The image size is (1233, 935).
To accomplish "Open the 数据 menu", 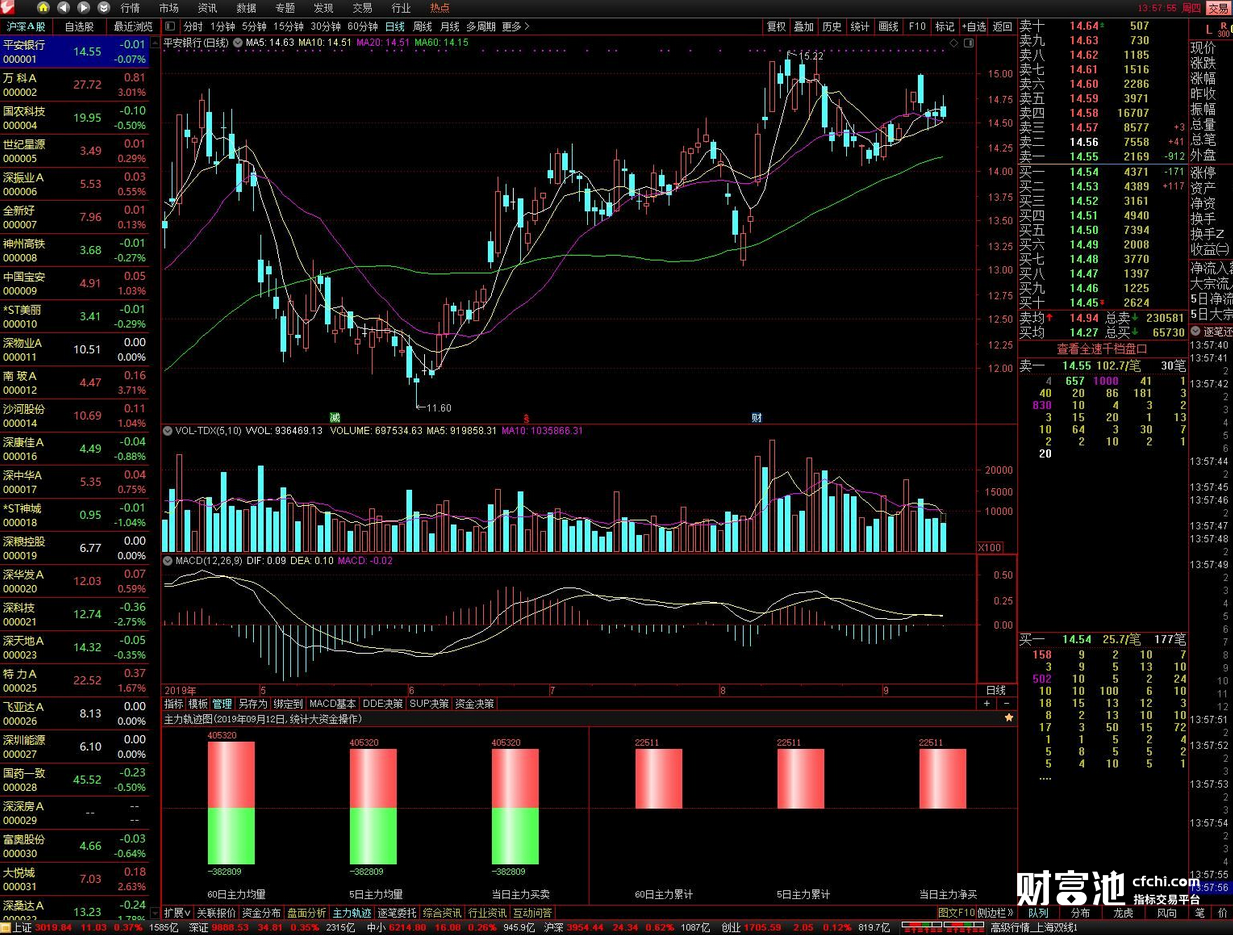I will click(x=246, y=8).
